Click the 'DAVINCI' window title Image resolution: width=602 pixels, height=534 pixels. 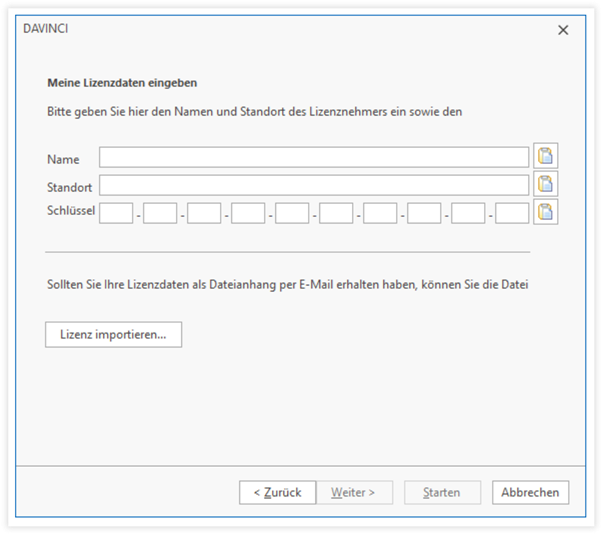[46, 29]
